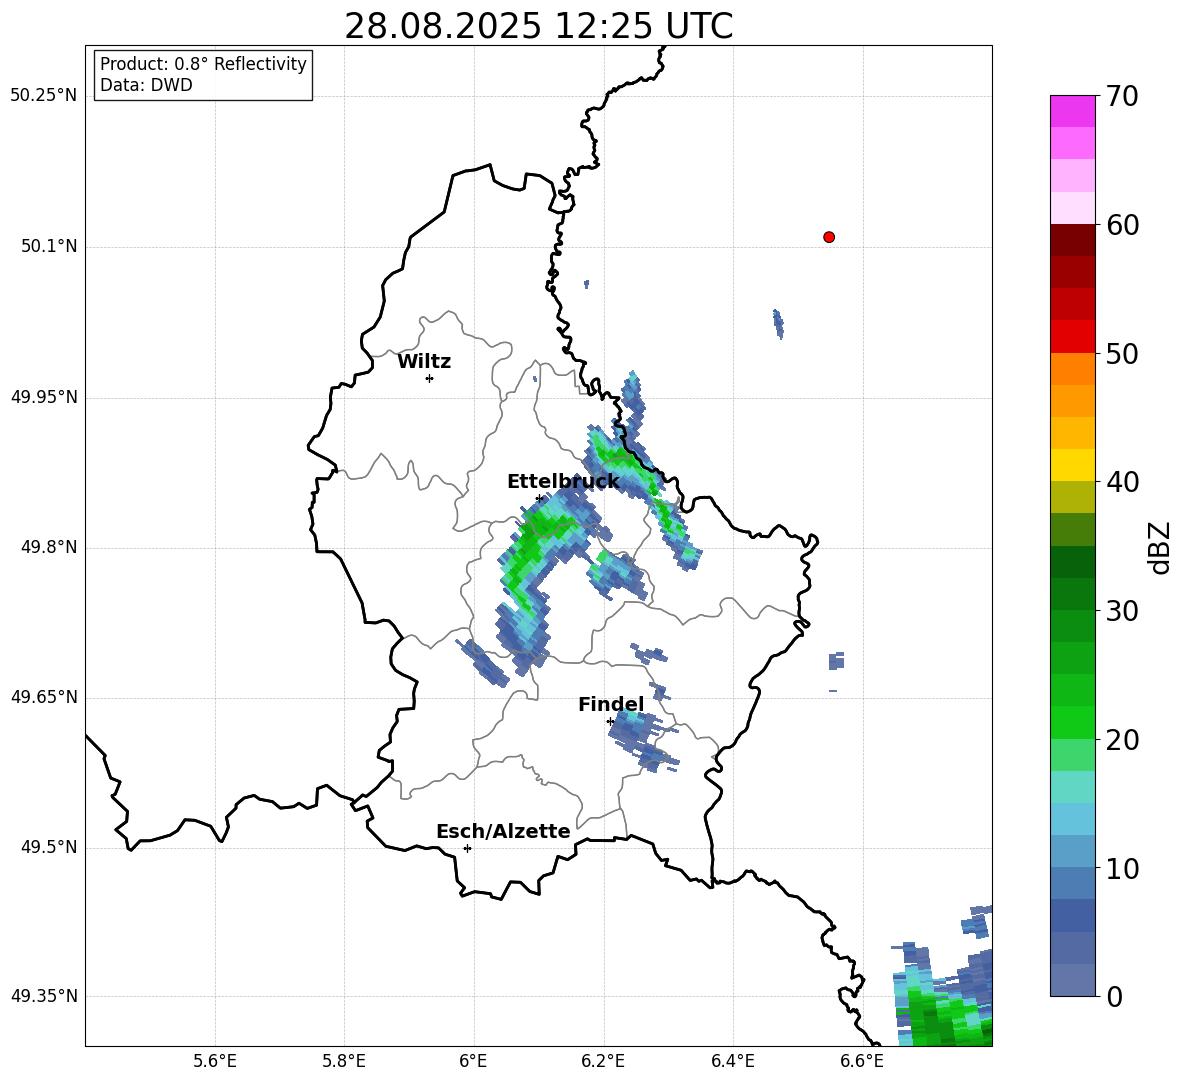Pick the dark maroon colorbar segment below 60
Viewport: 1184px width, 1081px height.
[x=1072, y=240]
